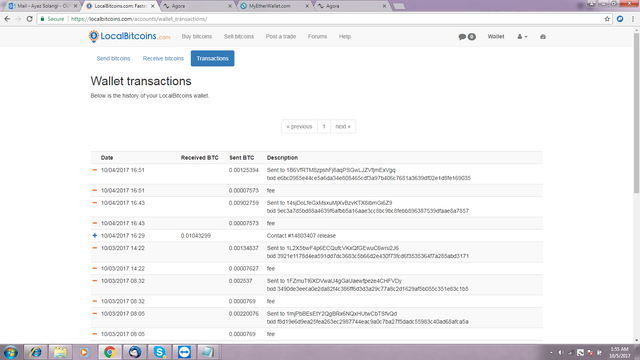This screenshot has width=640, height=360.
Task: Reload the page with refresh icon
Action: point(29,19)
